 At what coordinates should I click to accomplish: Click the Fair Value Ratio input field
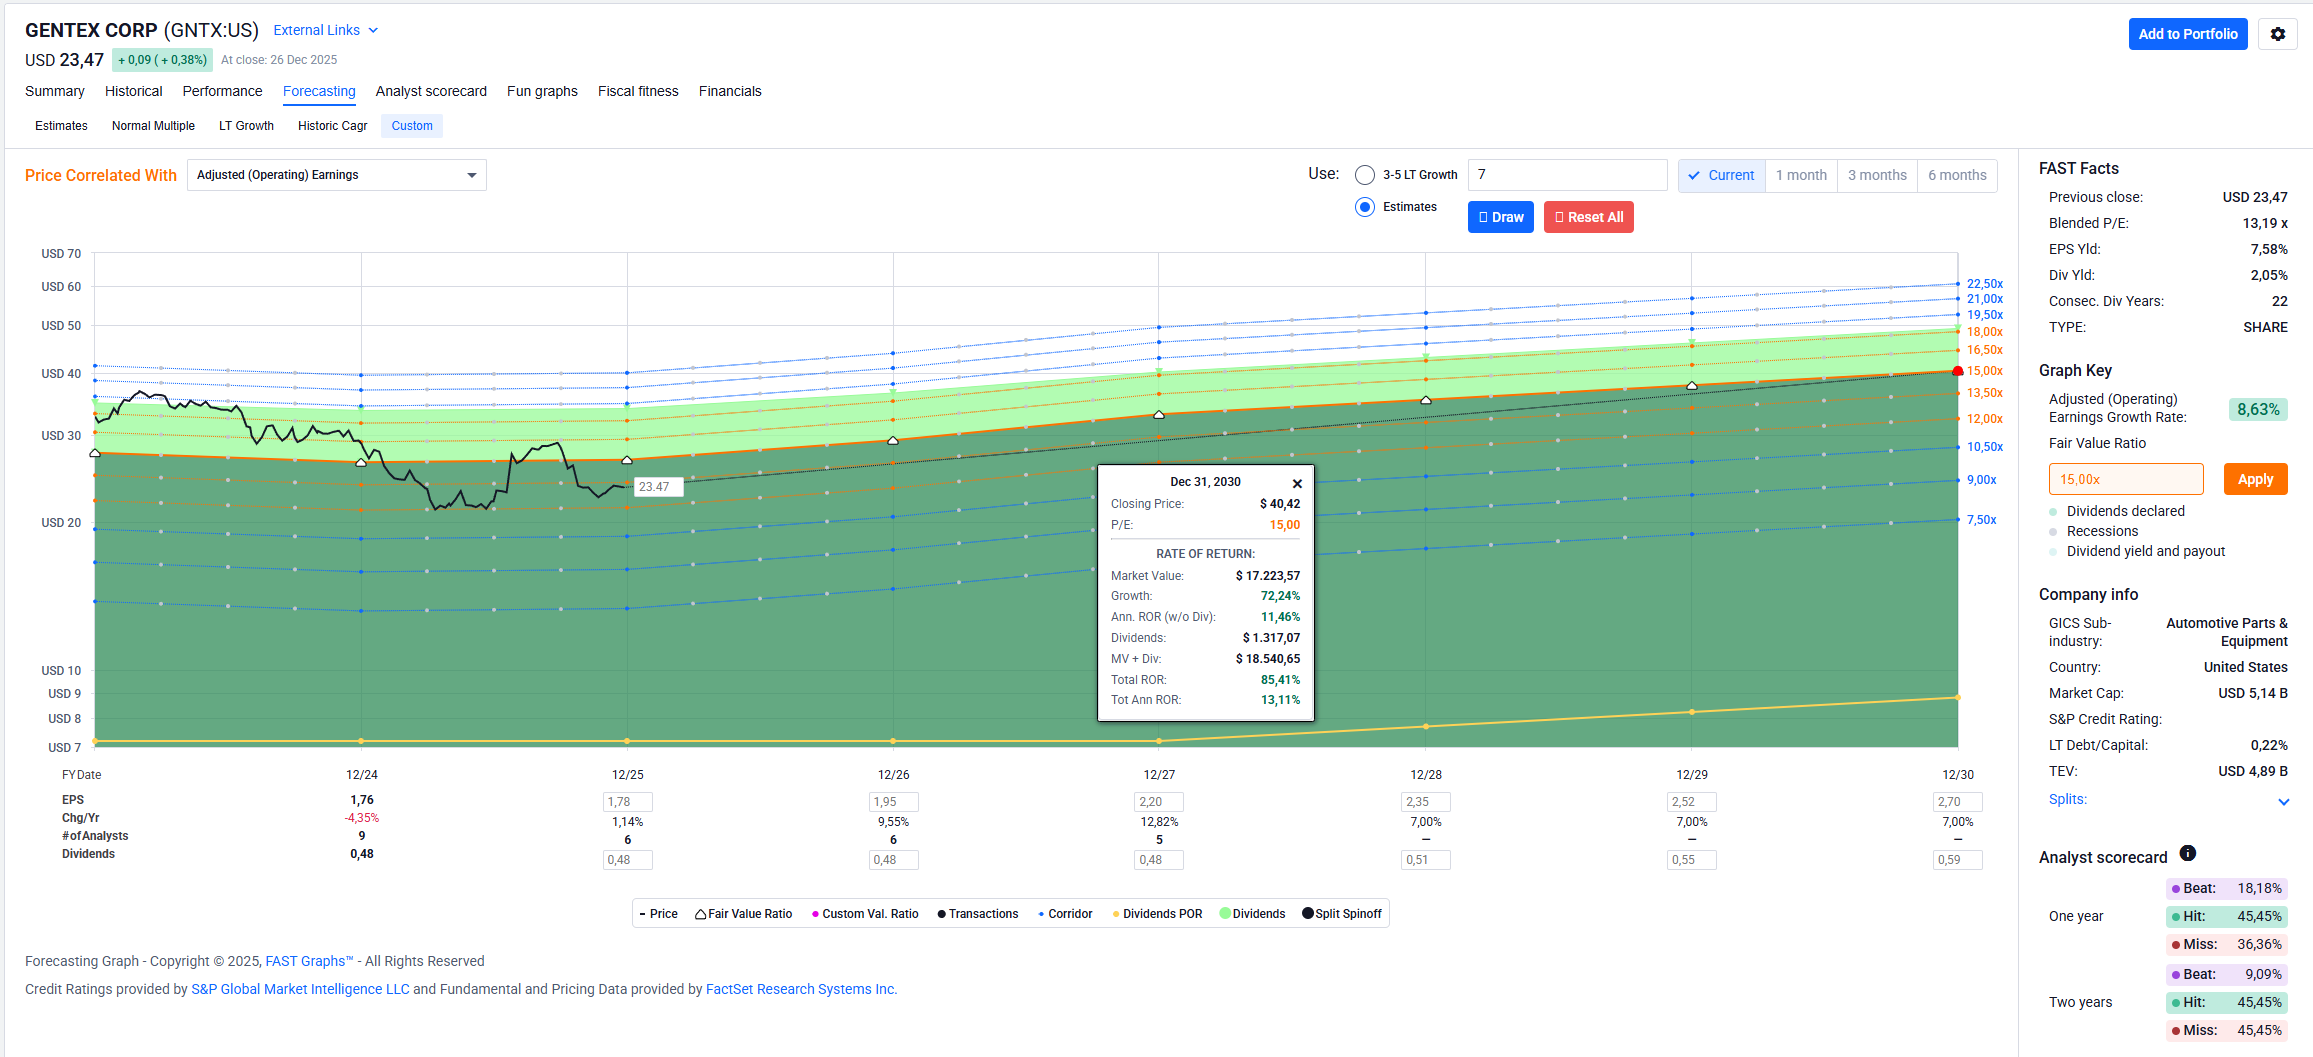point(2125,479)
